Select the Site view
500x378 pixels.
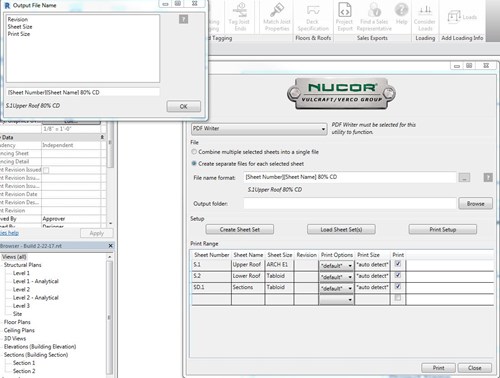coord(17,314)
